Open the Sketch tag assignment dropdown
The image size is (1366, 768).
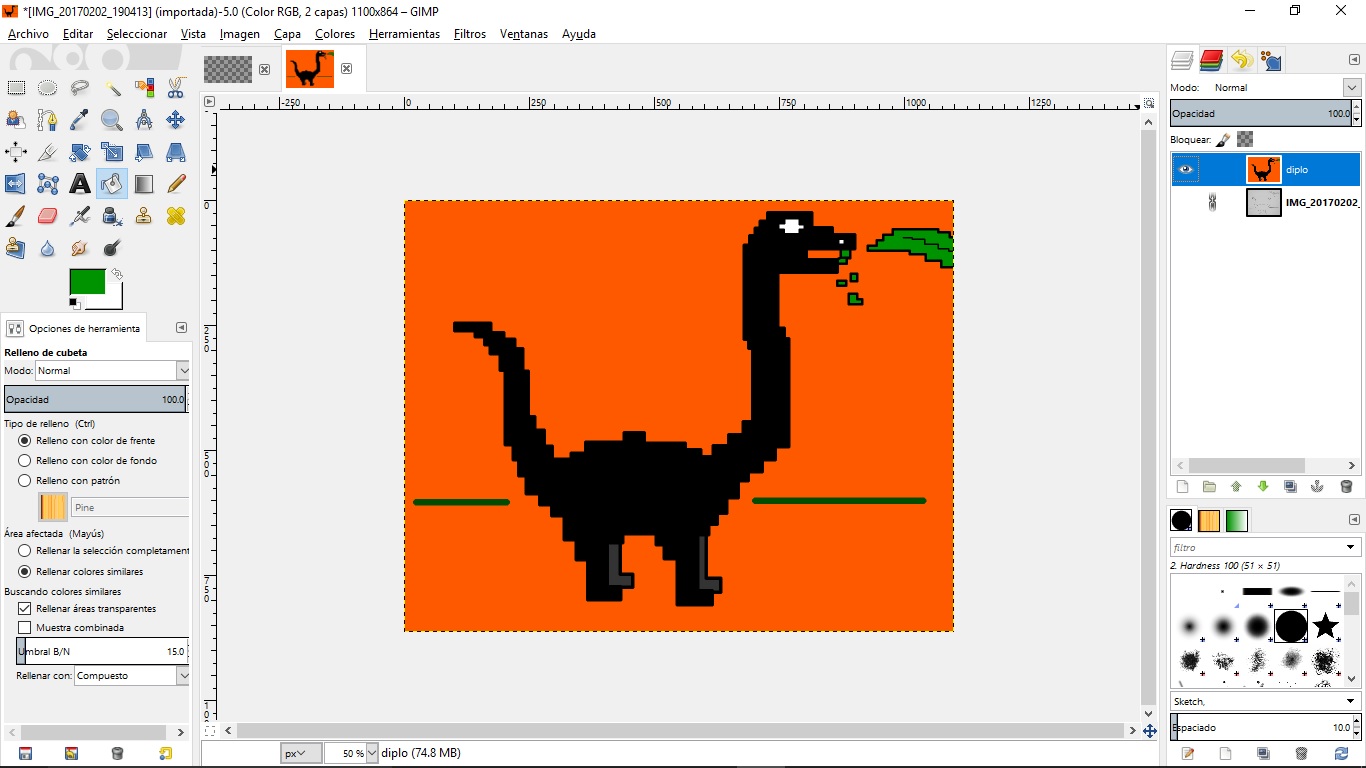1352,702
